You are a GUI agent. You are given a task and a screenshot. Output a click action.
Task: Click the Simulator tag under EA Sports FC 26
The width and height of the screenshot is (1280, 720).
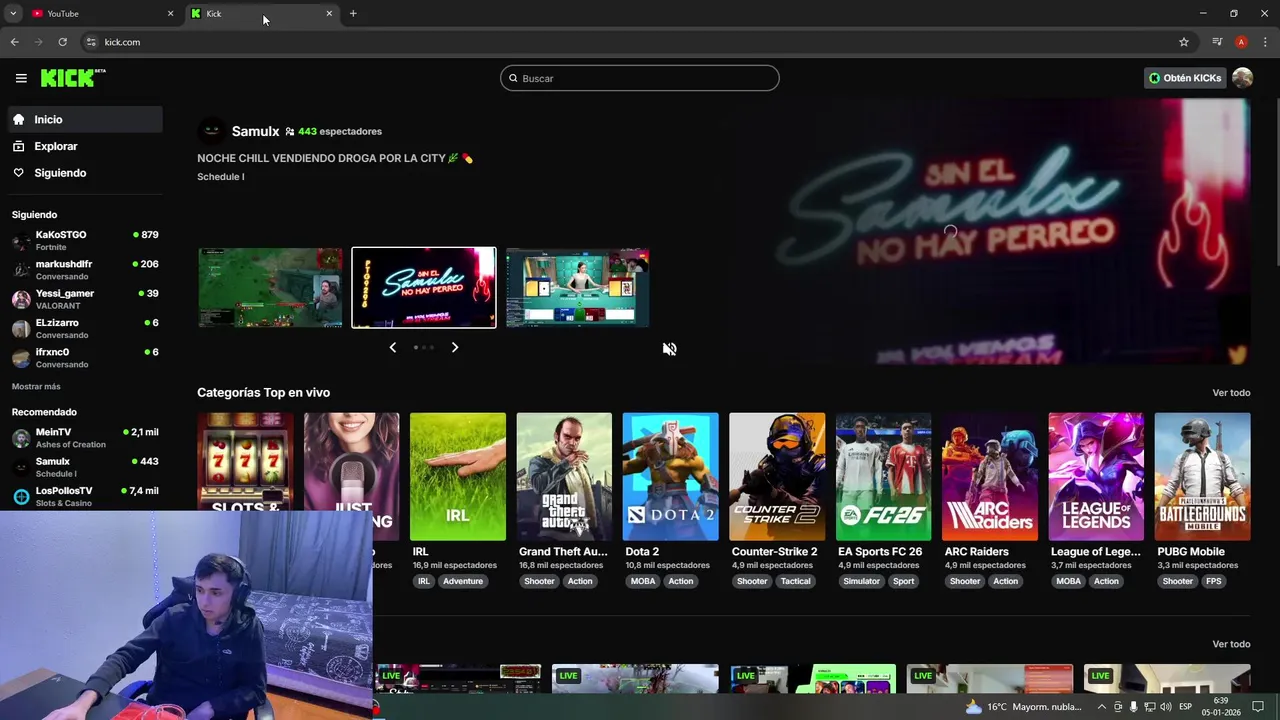(862, 581)
